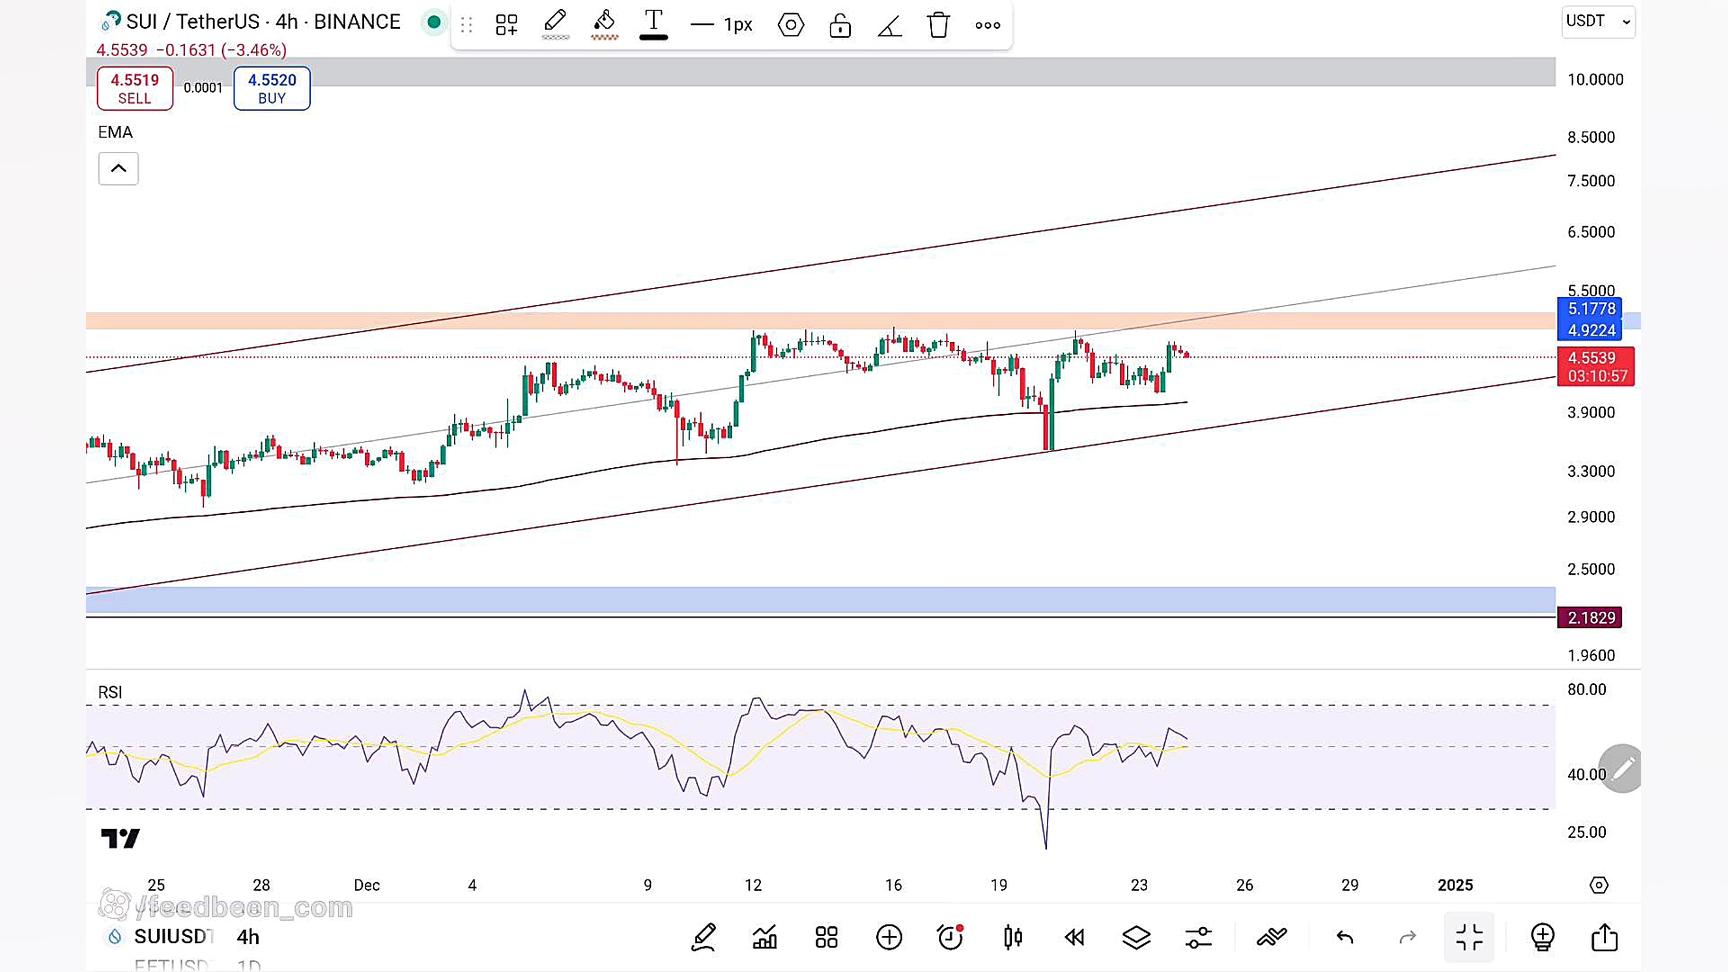Screen dimensions: 1728x972
Task: Open the alert clock icon
Action: (950, 937)
